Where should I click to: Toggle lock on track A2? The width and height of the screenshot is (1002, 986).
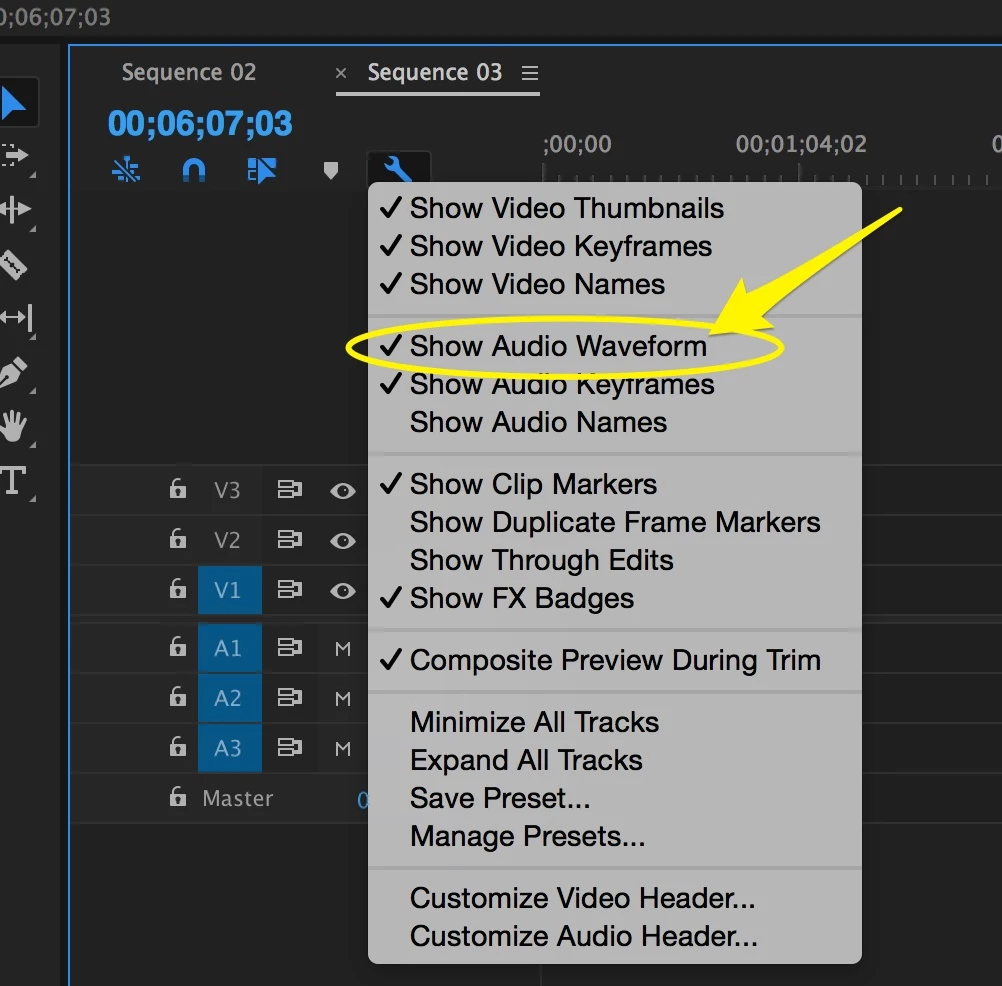click(x=178, y=697)
